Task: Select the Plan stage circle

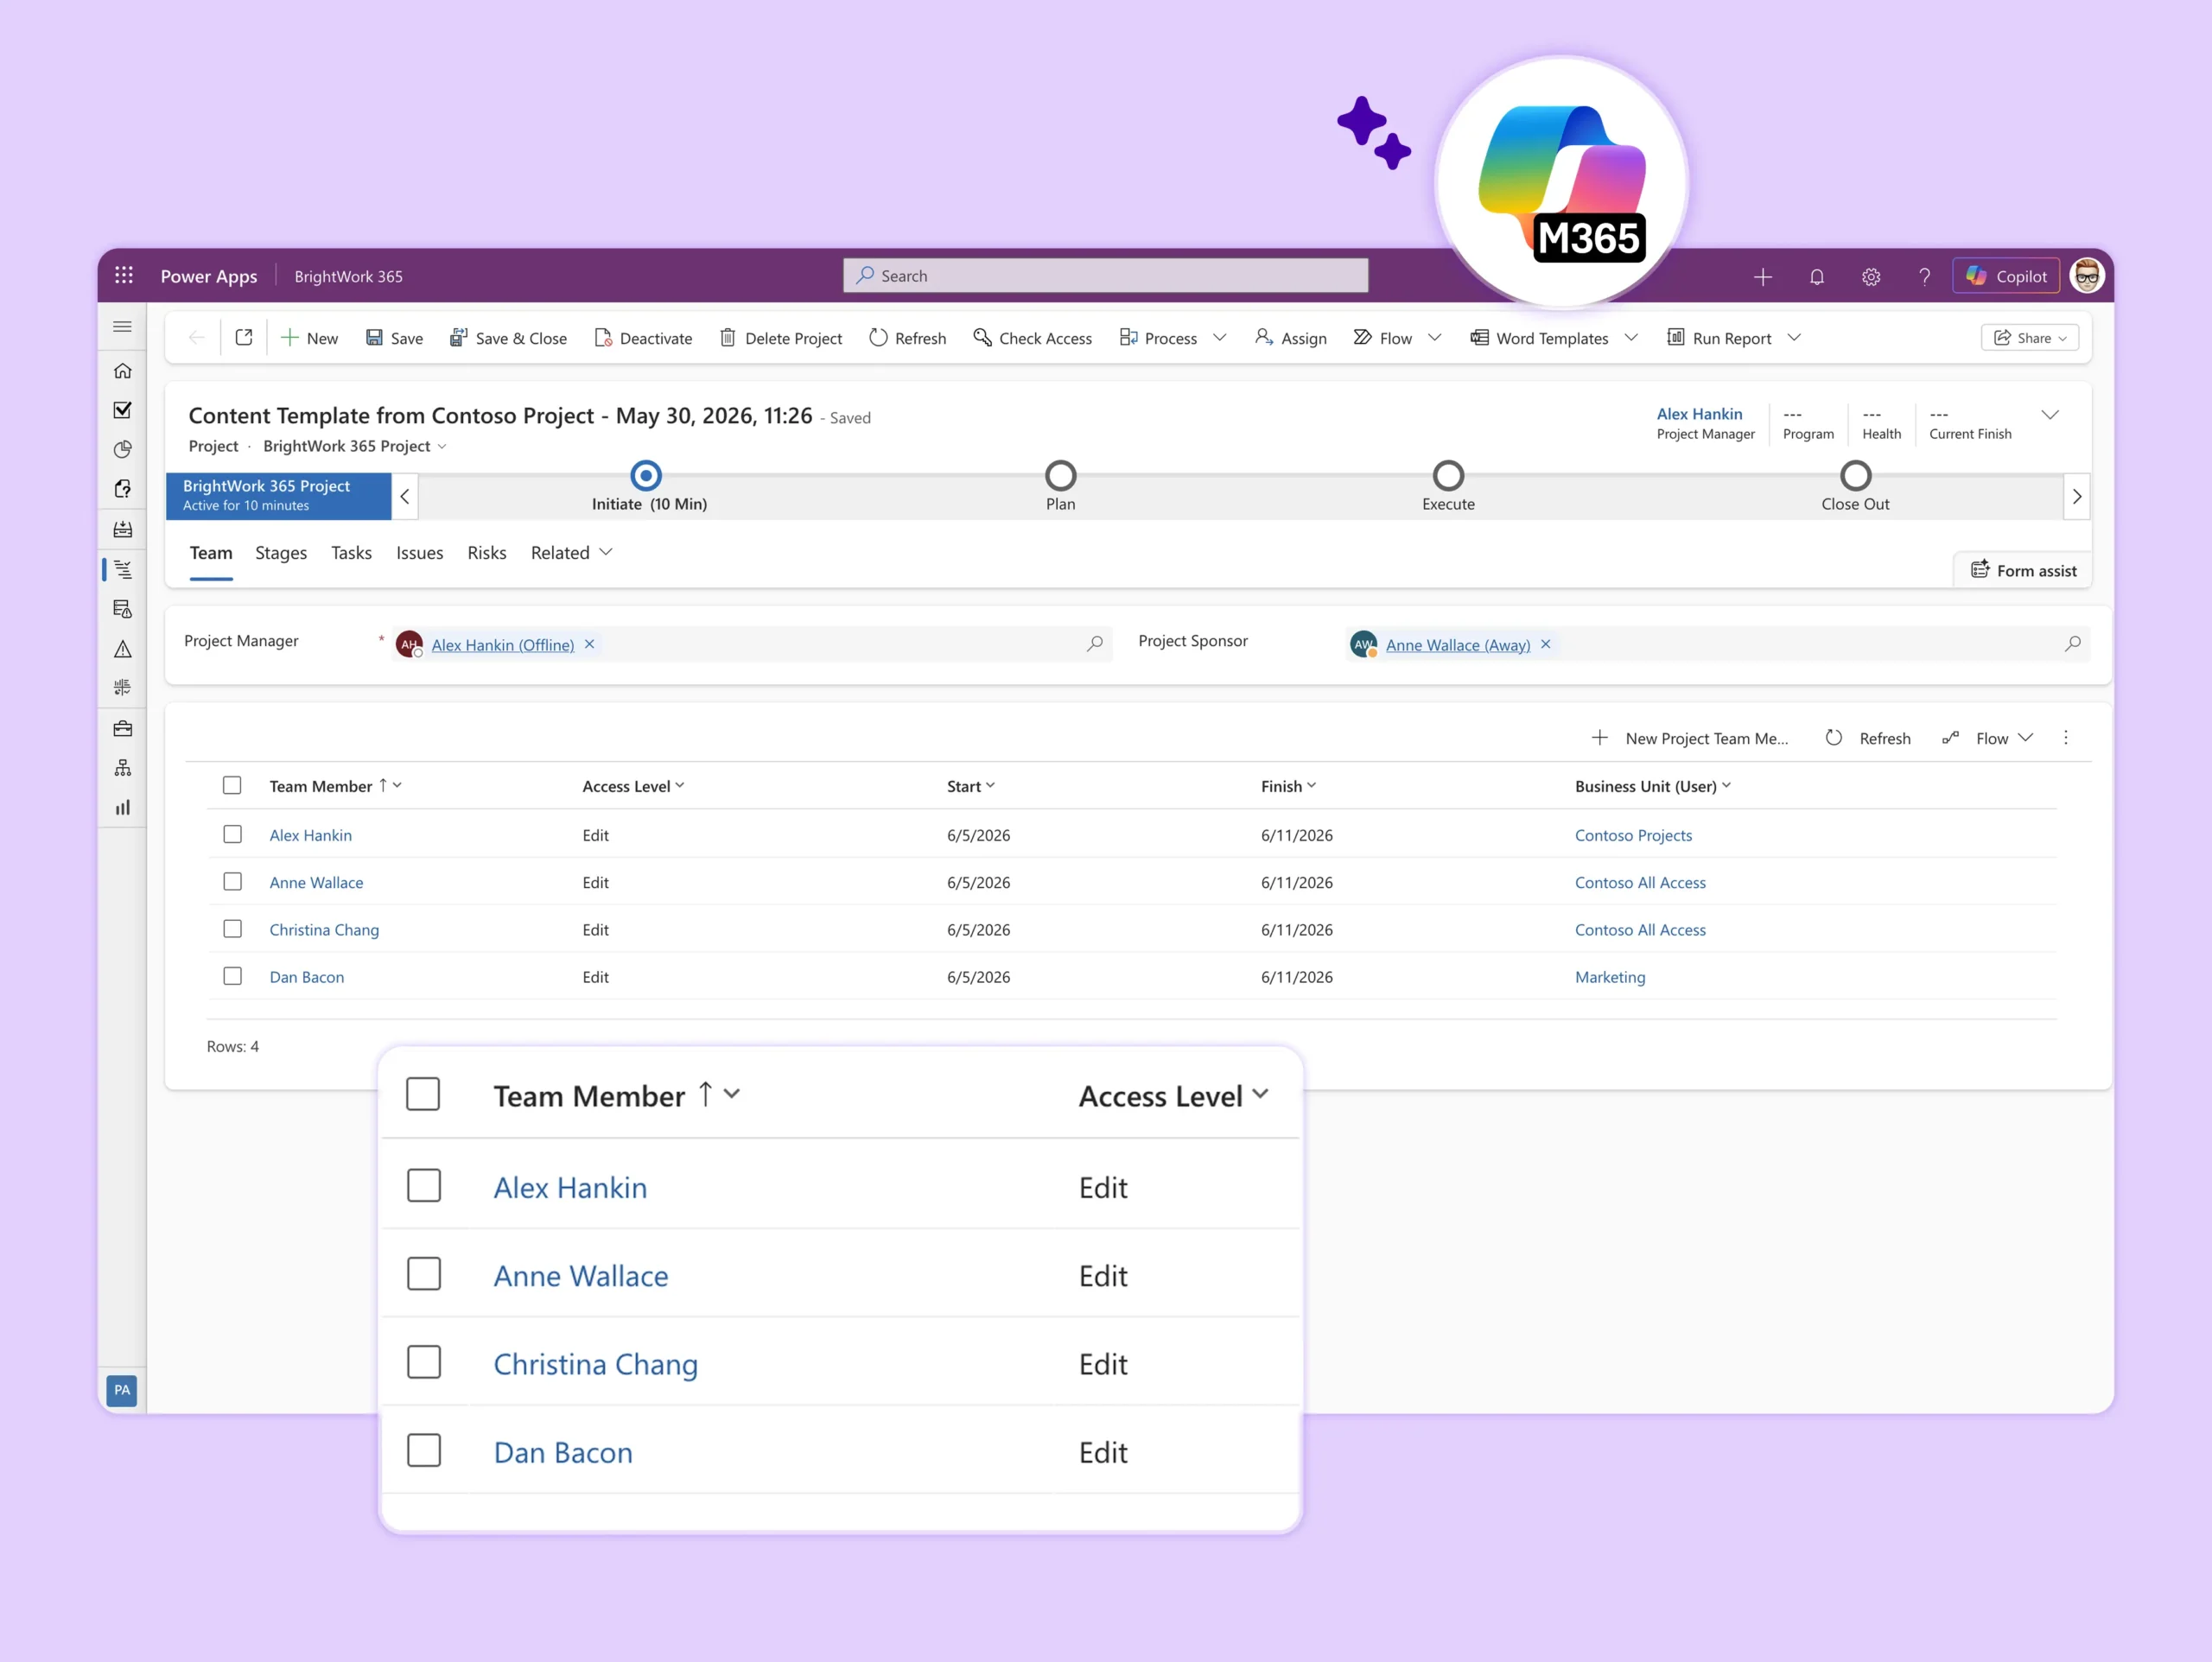Action: tap(1061, 475)
